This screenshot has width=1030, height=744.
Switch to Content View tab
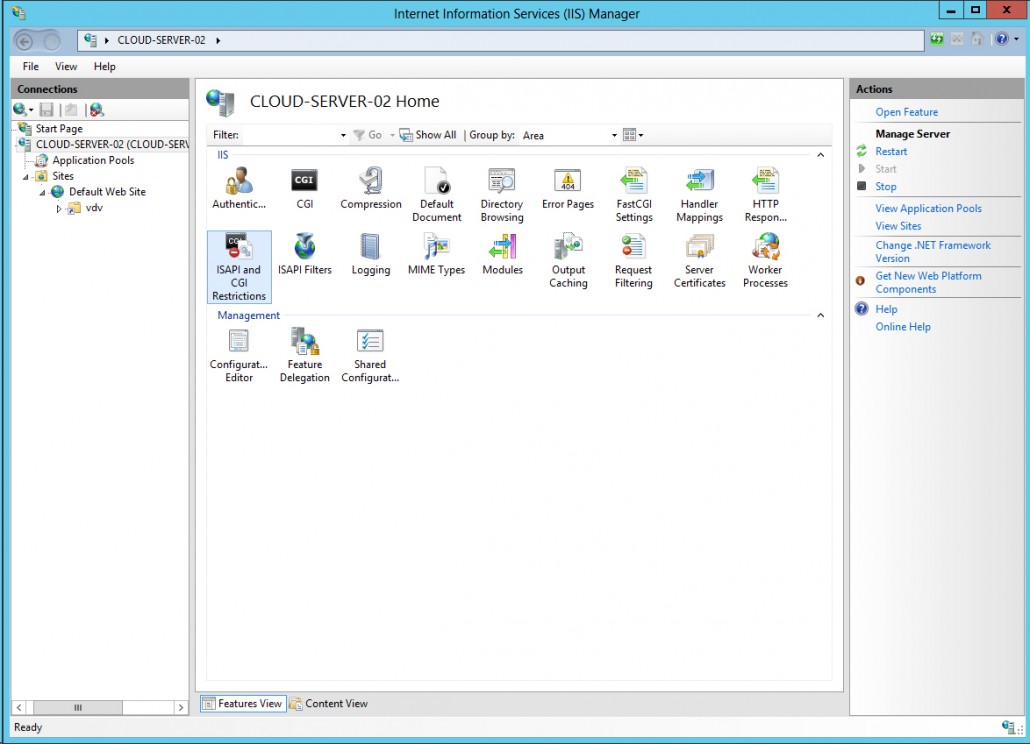(x=329, y=703)
